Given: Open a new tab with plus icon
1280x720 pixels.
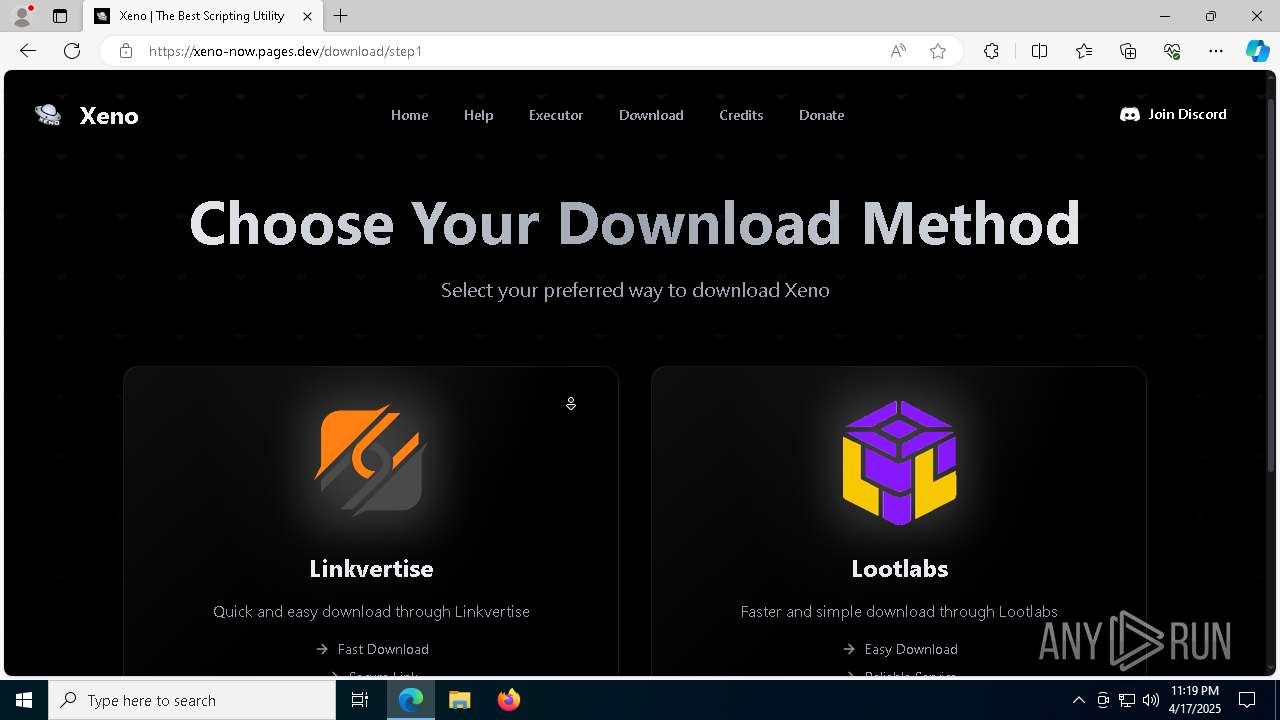Looking at the screenshot, I should tap(341, 16).
